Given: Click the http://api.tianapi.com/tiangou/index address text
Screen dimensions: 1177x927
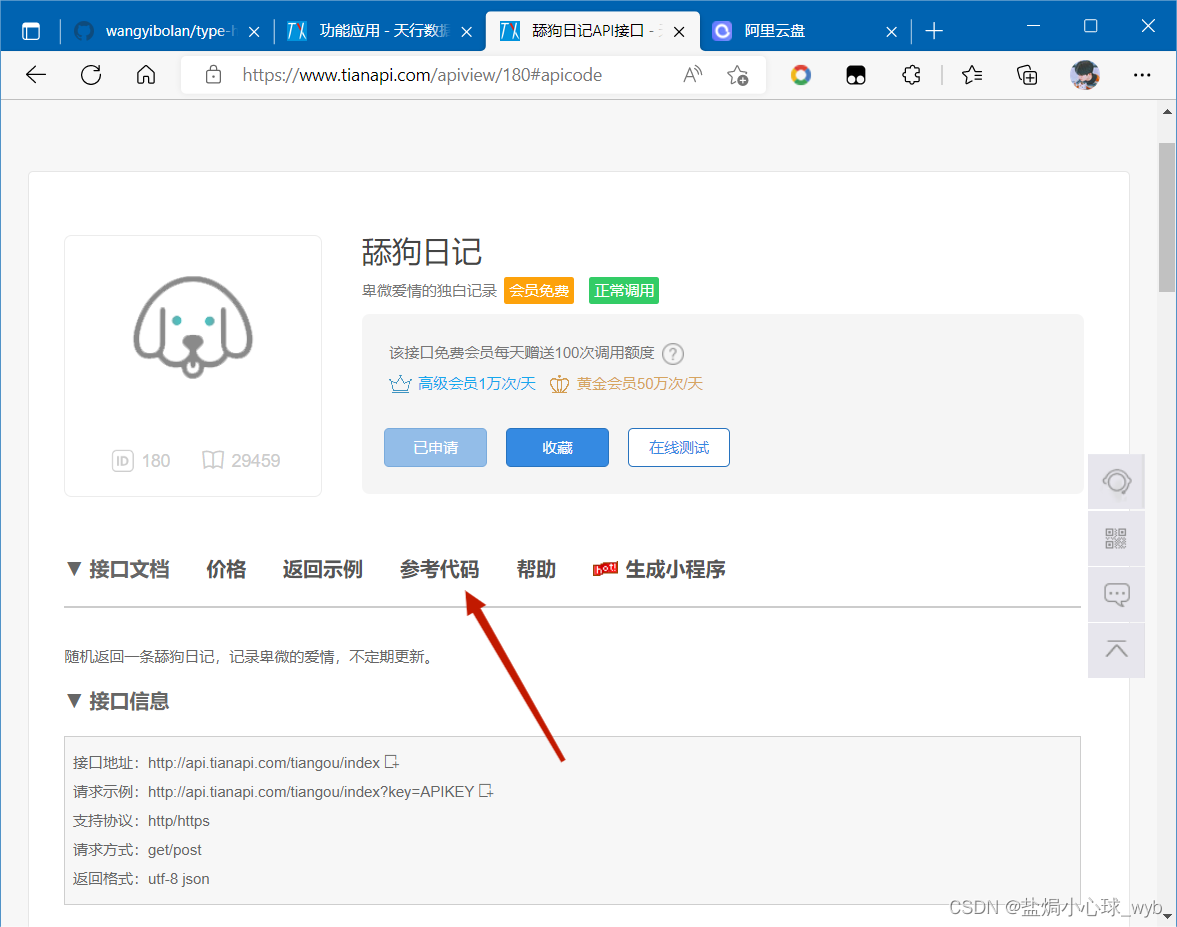Looking at the screenshot, I should (263, 763).
